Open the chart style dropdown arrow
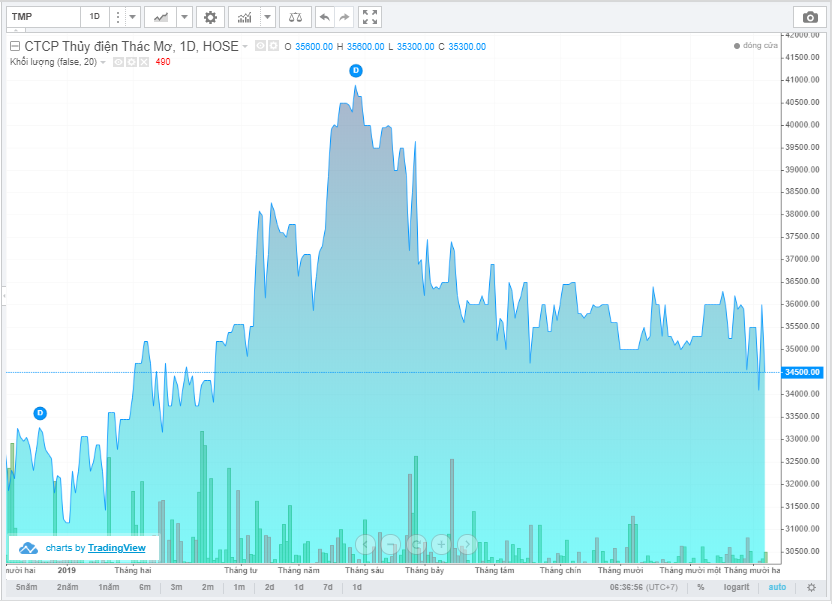The height and width of the screenshot is (604, 832). point(185,17)
